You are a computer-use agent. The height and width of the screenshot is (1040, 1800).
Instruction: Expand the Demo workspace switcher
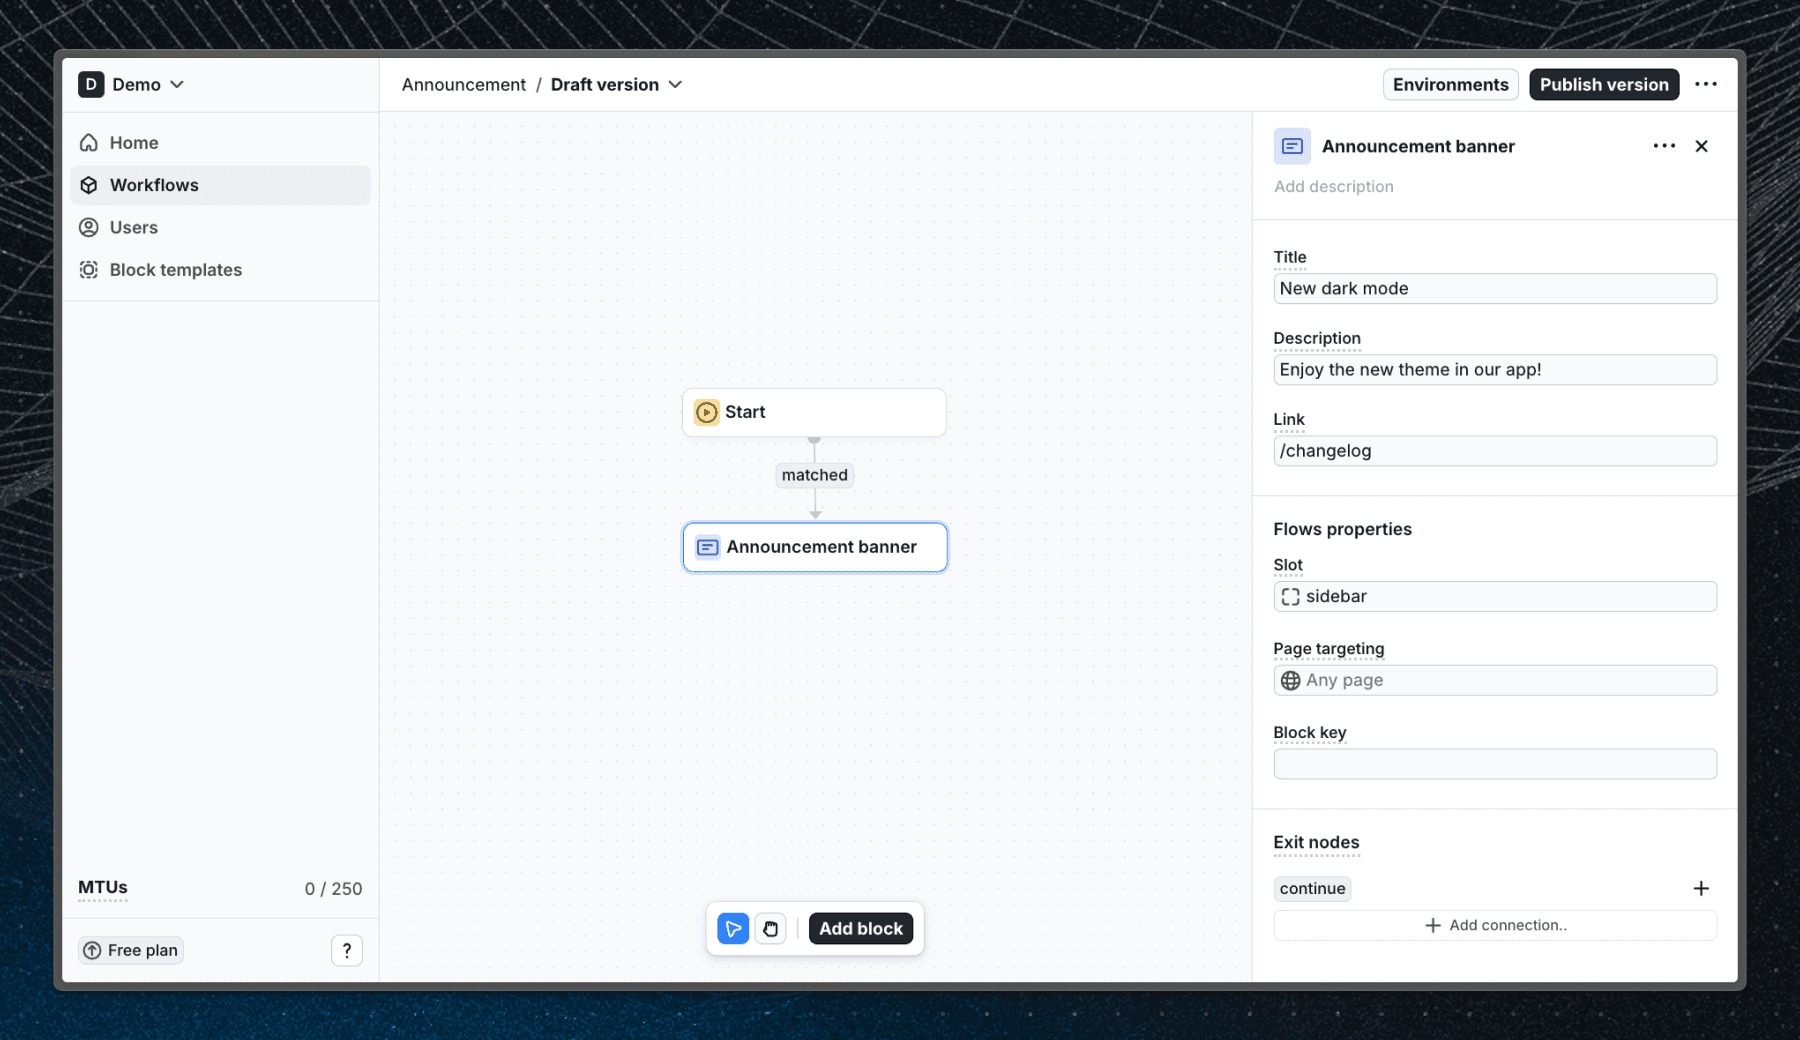click(178, 85)
